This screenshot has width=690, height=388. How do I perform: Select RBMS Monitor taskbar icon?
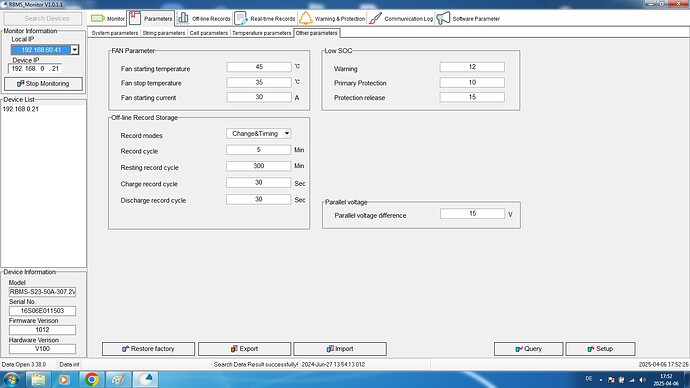coord(145,379)
